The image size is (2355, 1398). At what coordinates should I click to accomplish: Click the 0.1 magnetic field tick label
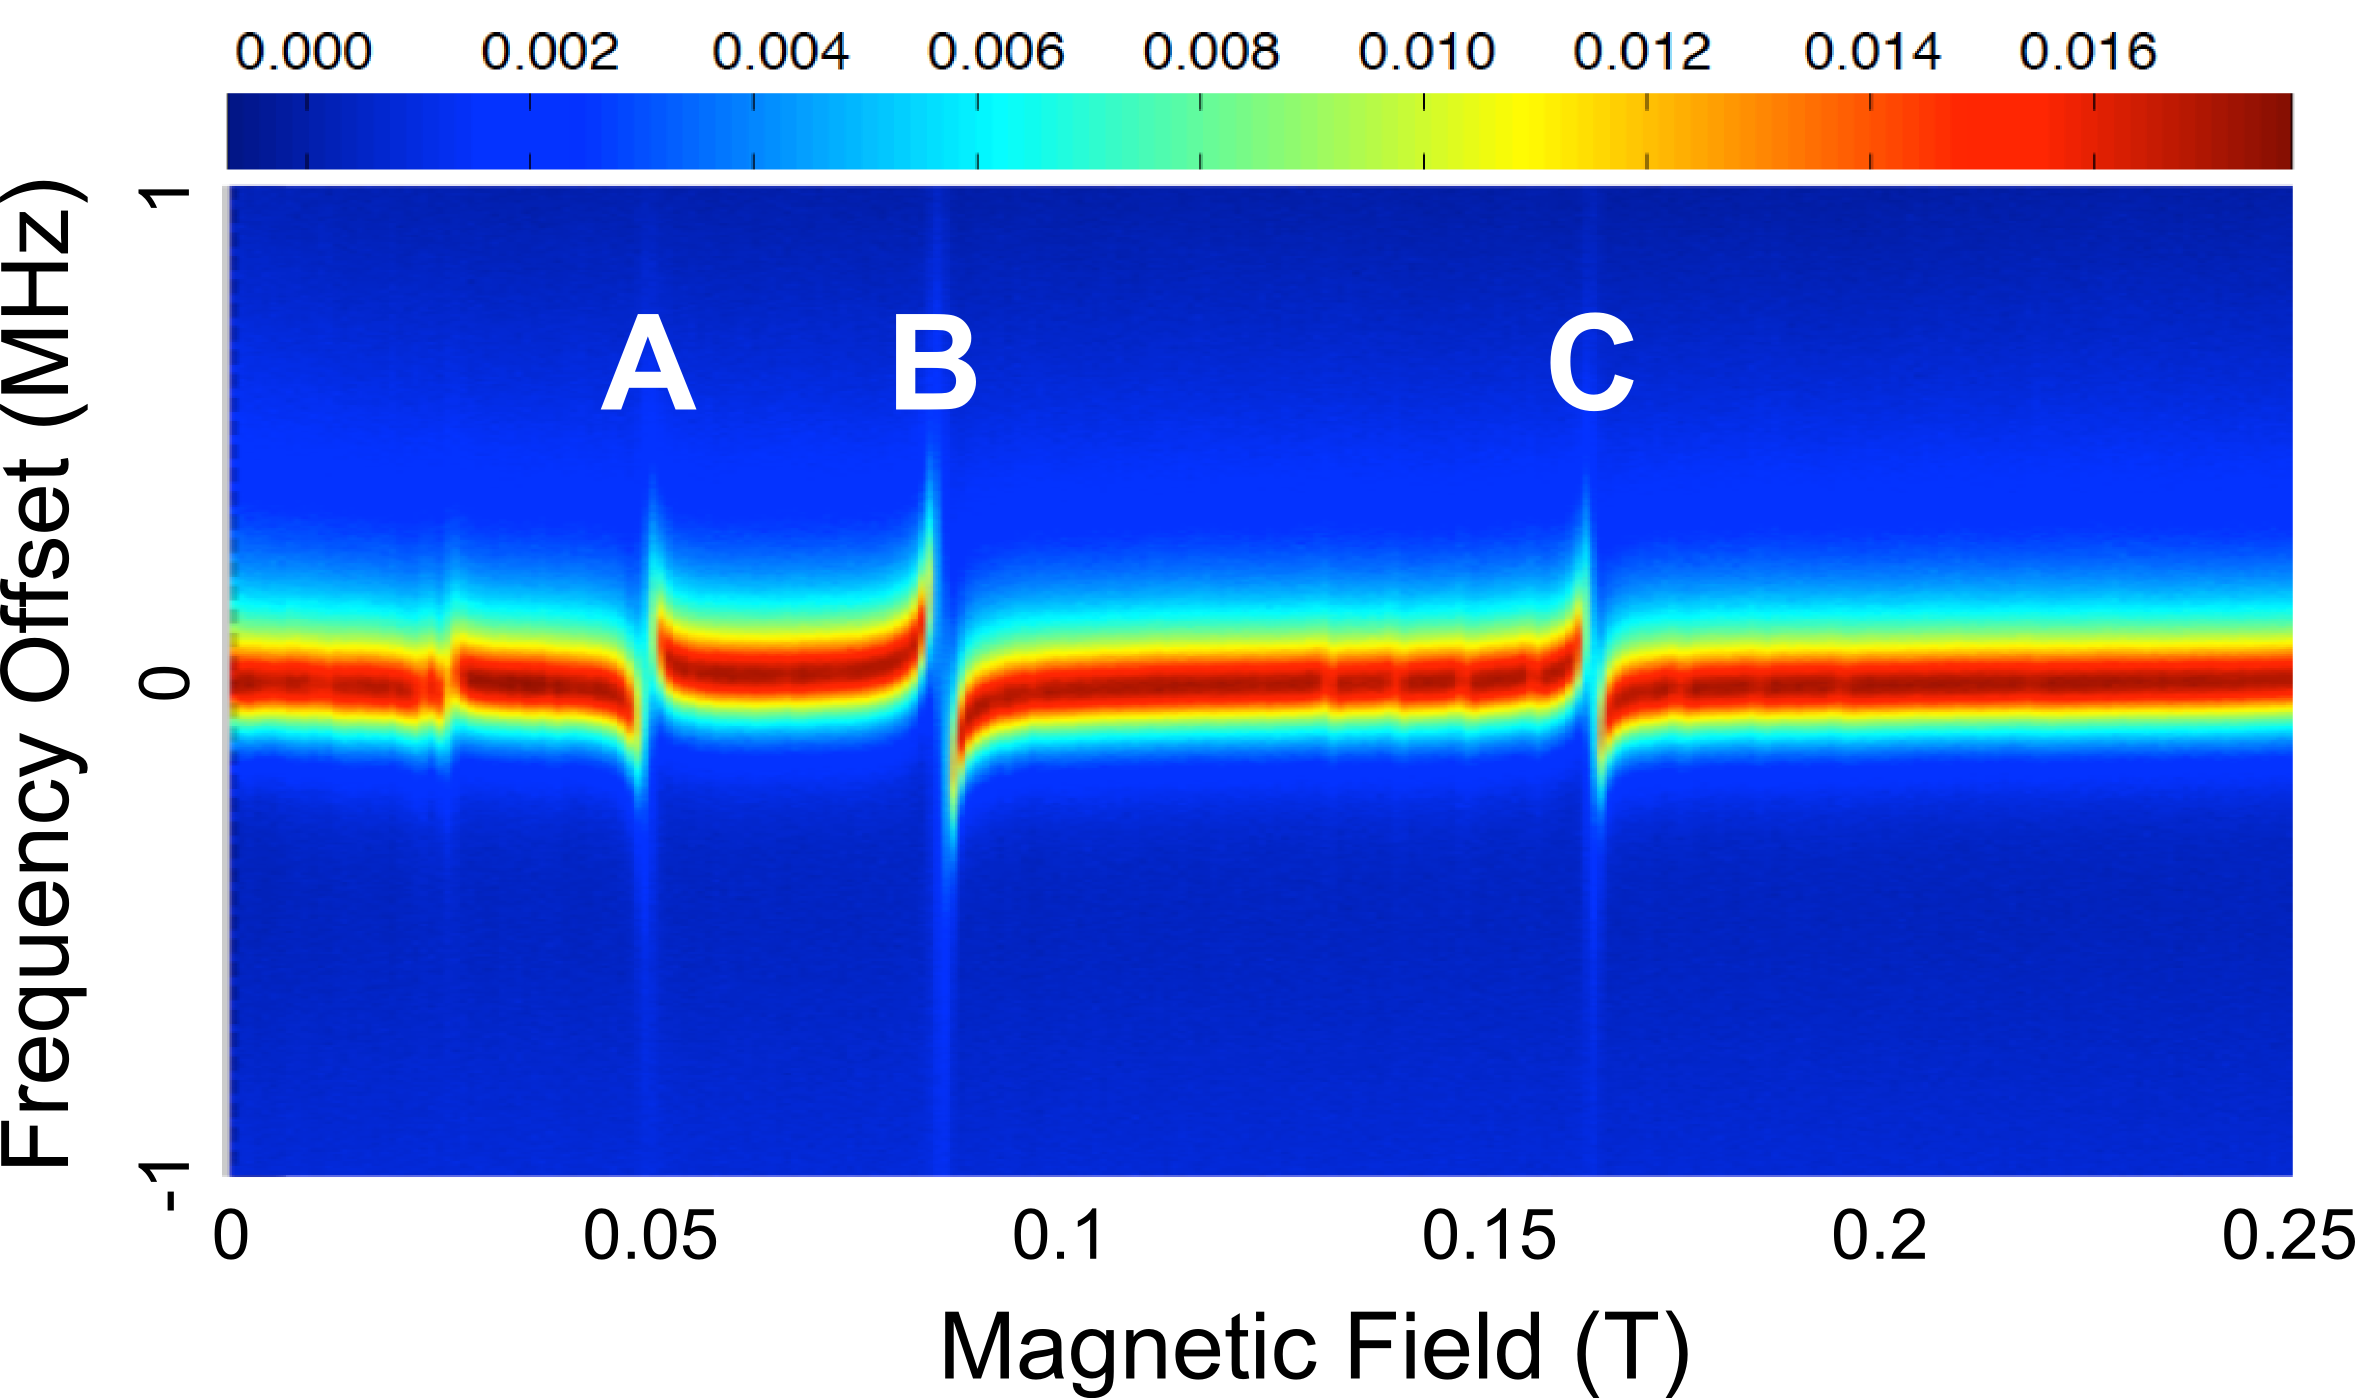pos(1058,1236)
